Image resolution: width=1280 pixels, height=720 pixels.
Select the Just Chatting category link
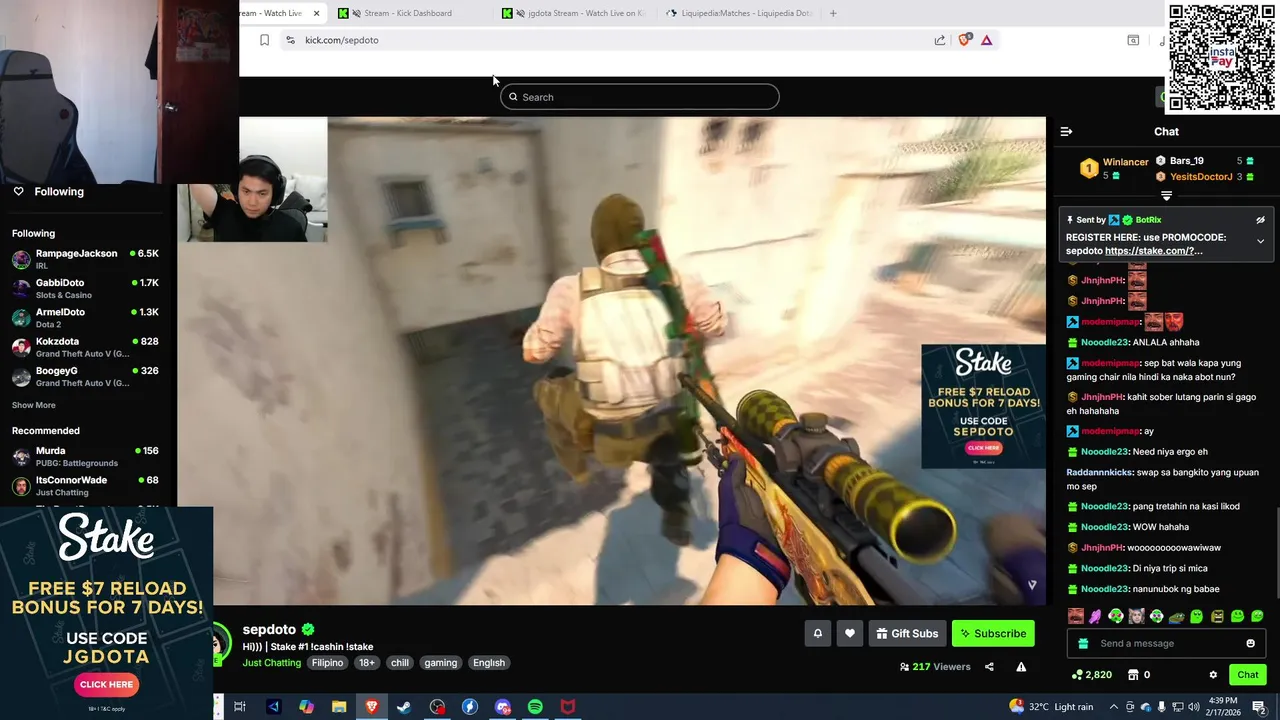coord(271,663)
